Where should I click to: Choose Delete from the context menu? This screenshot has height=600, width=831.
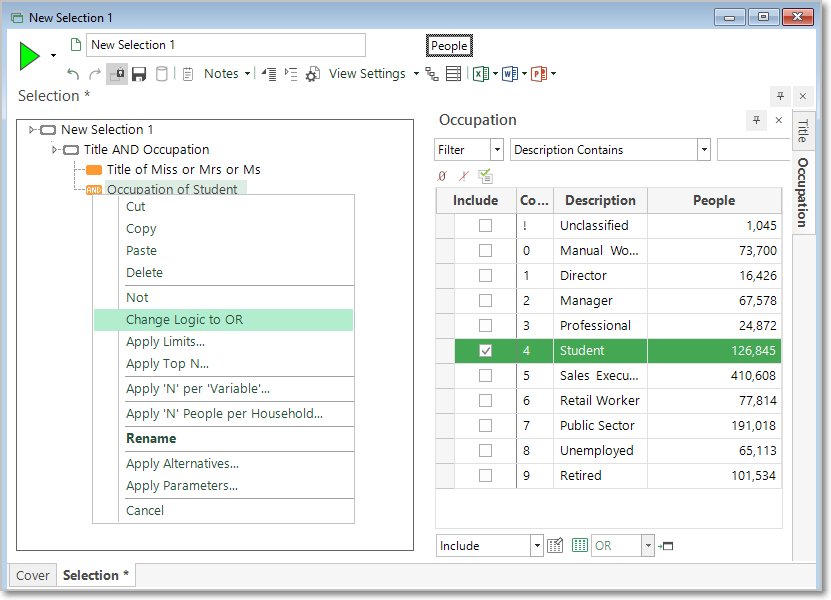pyautogui.click(x=223, y=272)
